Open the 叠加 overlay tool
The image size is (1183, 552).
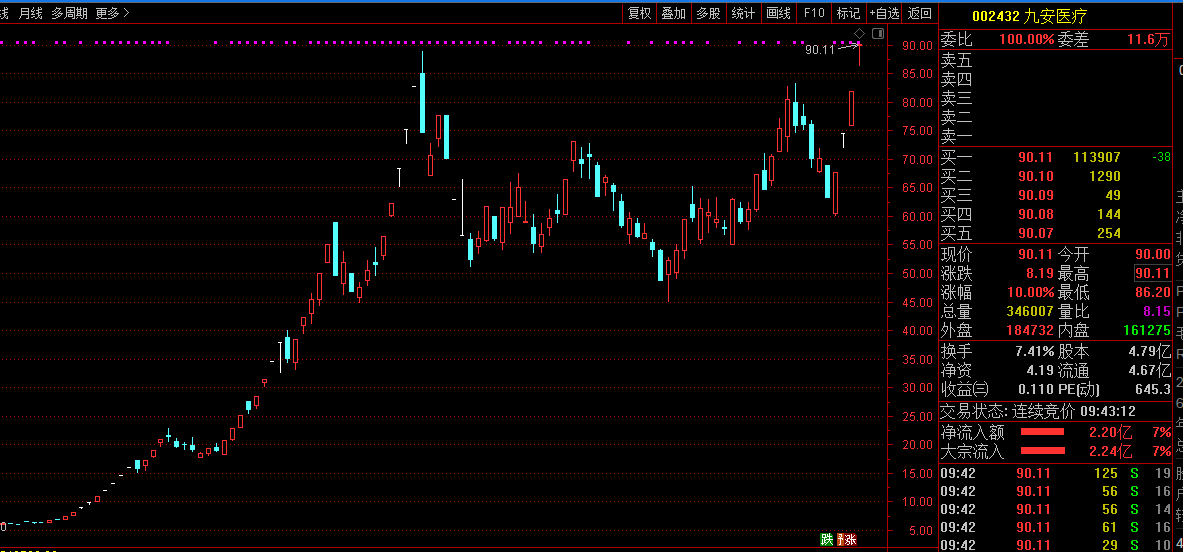(x=674, y=13)
